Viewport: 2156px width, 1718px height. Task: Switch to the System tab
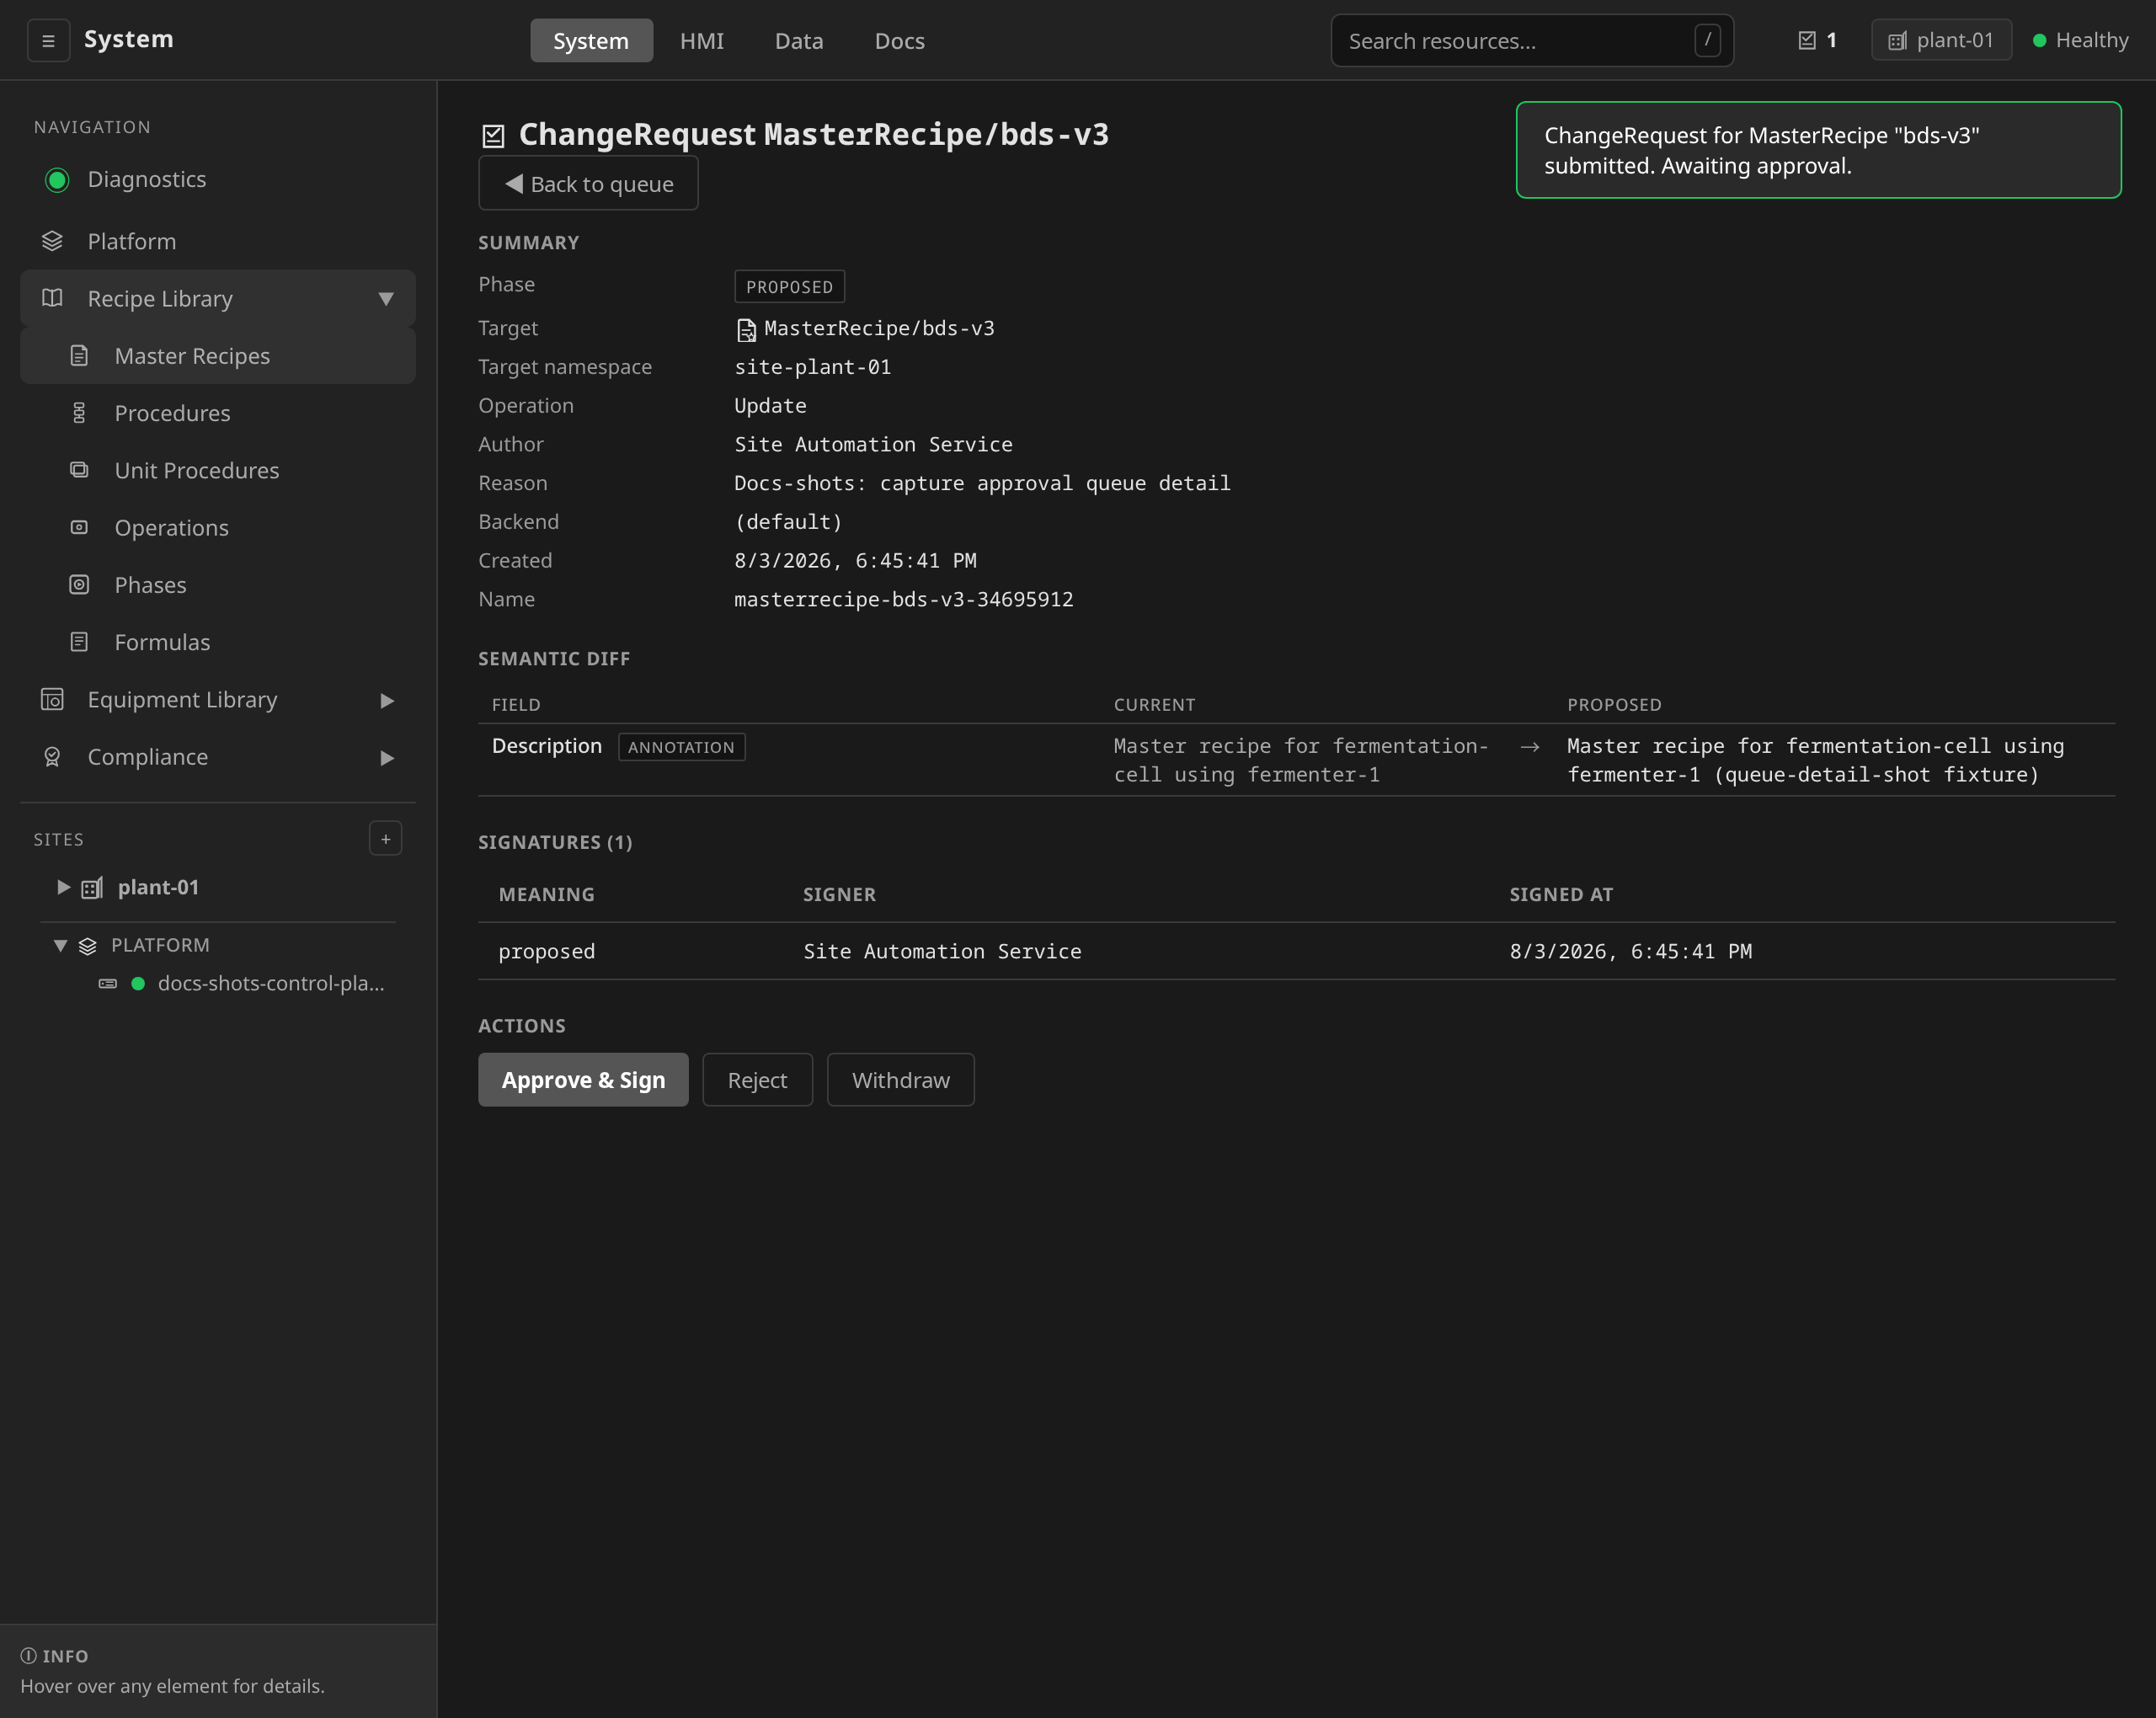(x=591, y=41)
